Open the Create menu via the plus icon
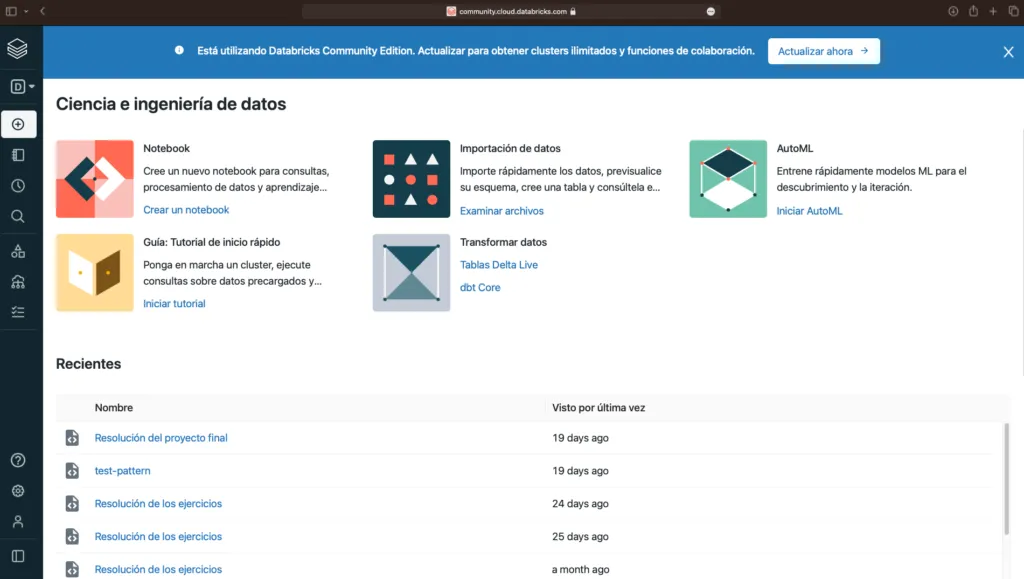1024x579 pixels. point(18,124)
